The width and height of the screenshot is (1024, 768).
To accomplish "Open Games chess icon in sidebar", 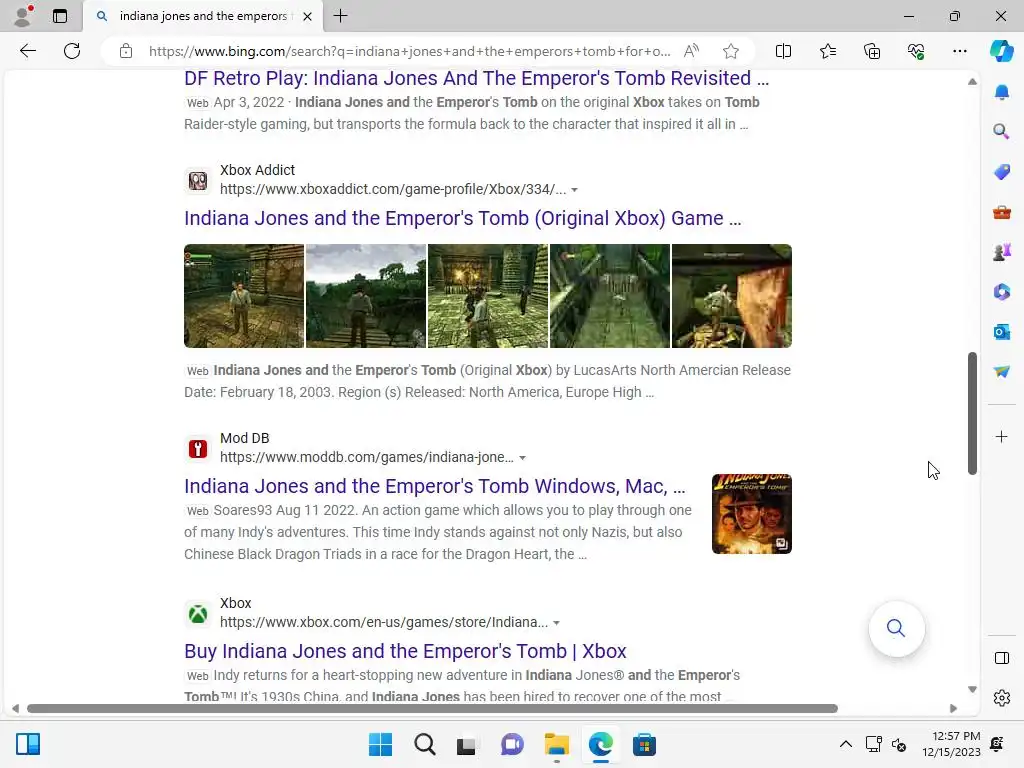I will [x=1001, y=251].
